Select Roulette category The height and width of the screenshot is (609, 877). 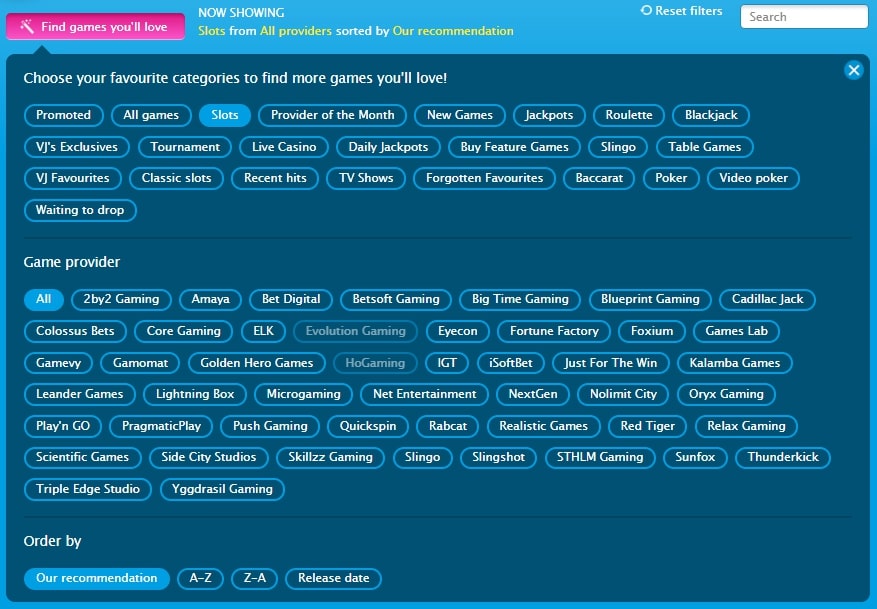(629, 115)
